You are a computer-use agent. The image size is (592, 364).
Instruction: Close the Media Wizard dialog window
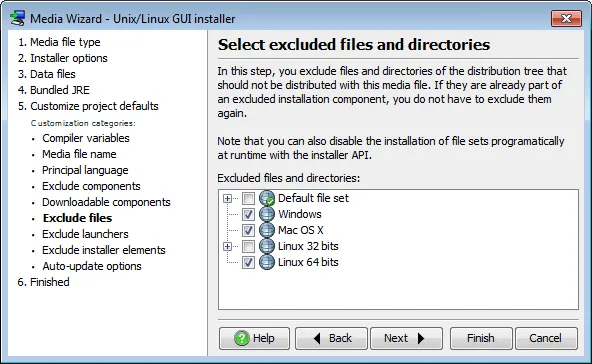coord(566,19)
